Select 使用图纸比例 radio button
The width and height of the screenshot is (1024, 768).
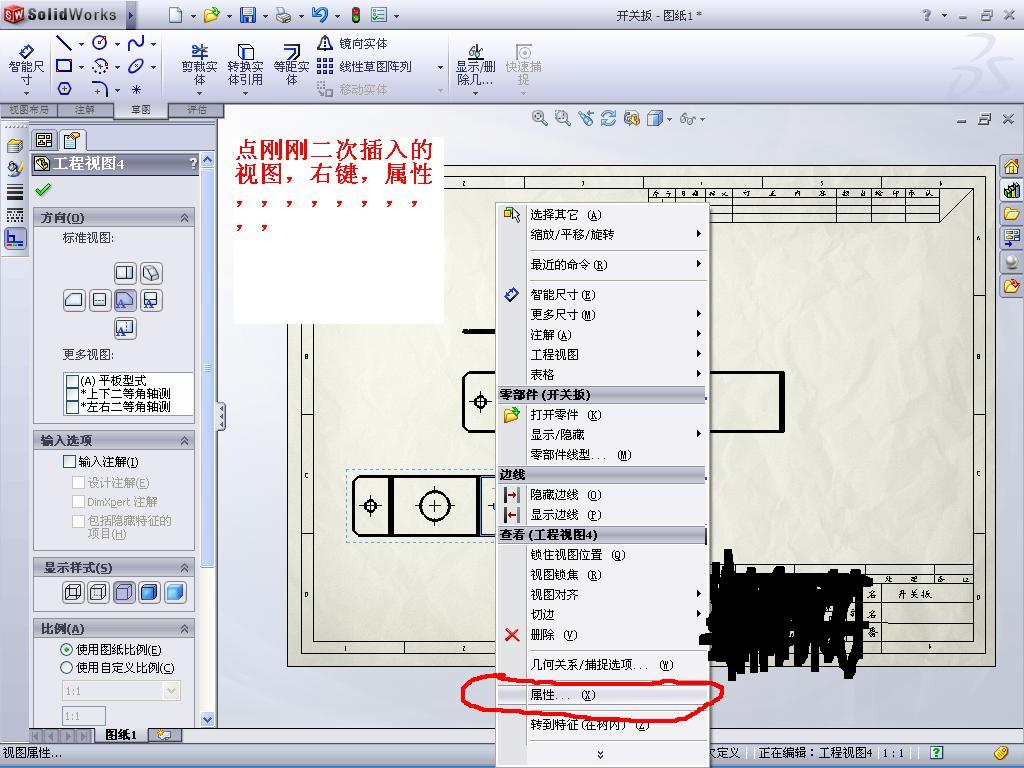tap(66, 650)
